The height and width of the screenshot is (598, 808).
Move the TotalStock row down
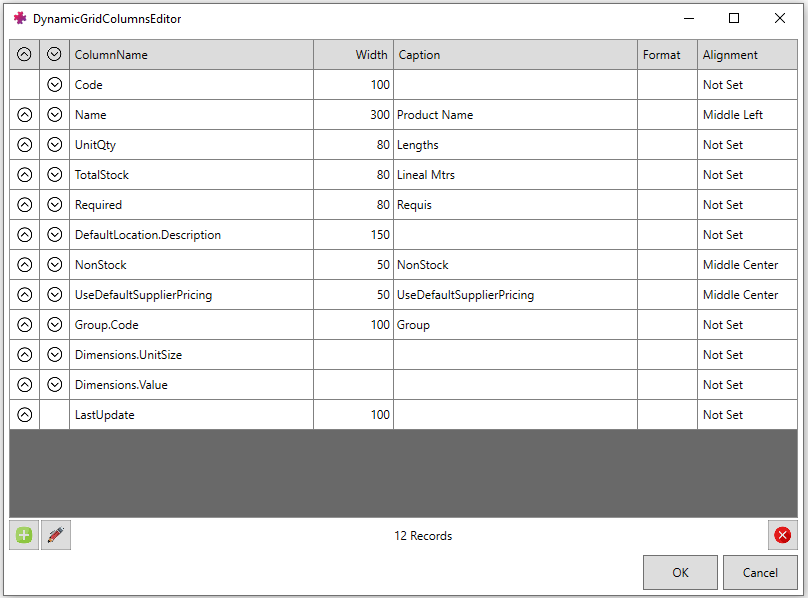pos(55,175)
